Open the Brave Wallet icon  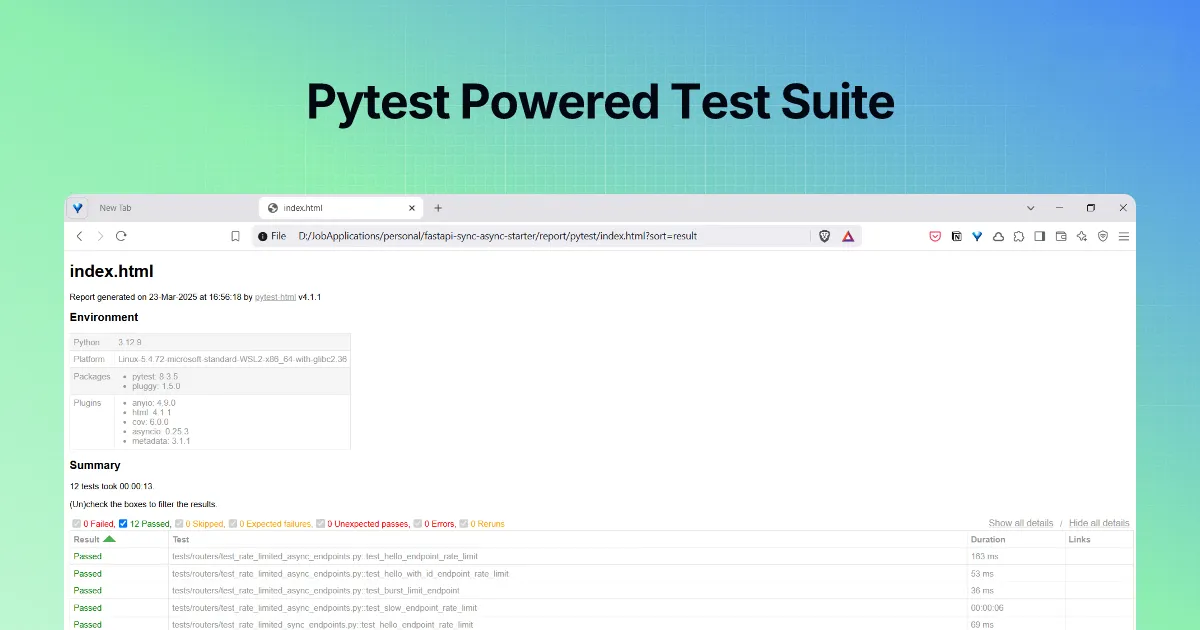click(1061, 236)
